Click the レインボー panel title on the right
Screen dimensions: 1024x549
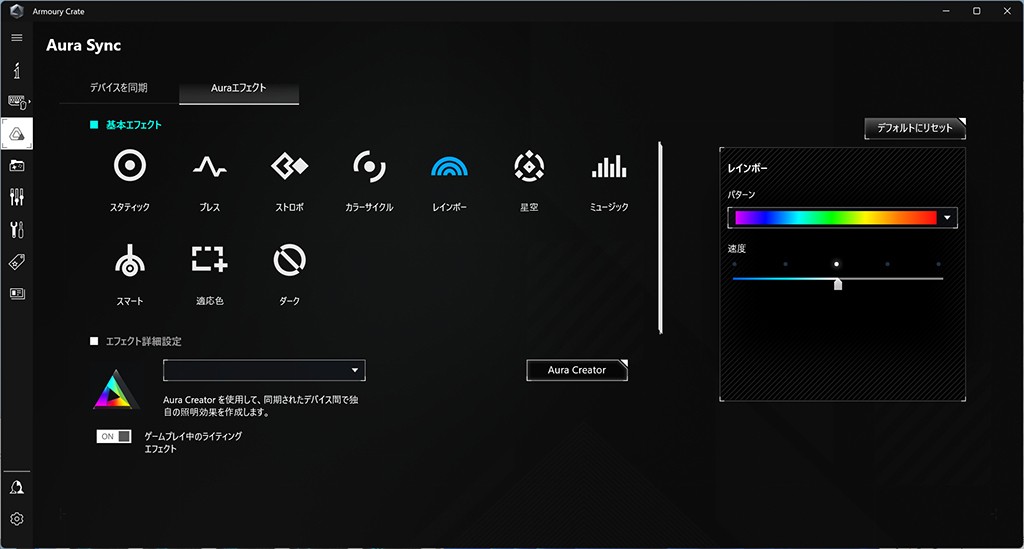coord(748,168)
